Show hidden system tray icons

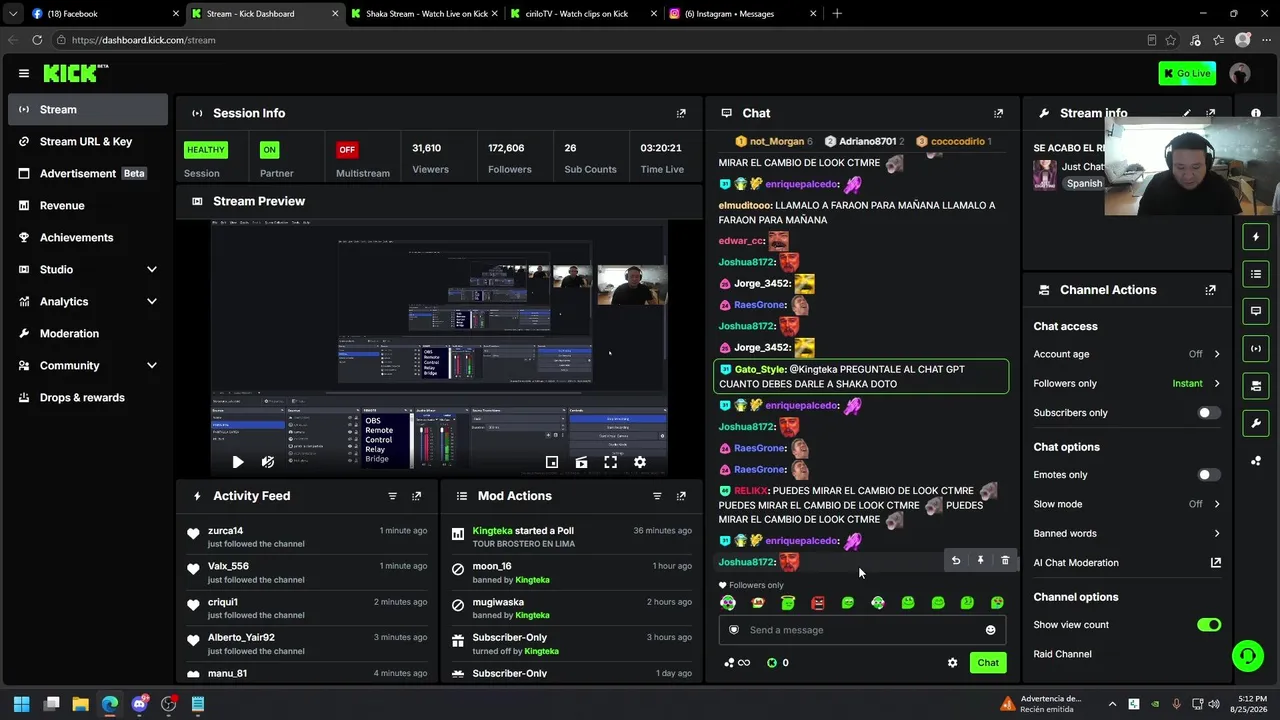point(1112,704)
